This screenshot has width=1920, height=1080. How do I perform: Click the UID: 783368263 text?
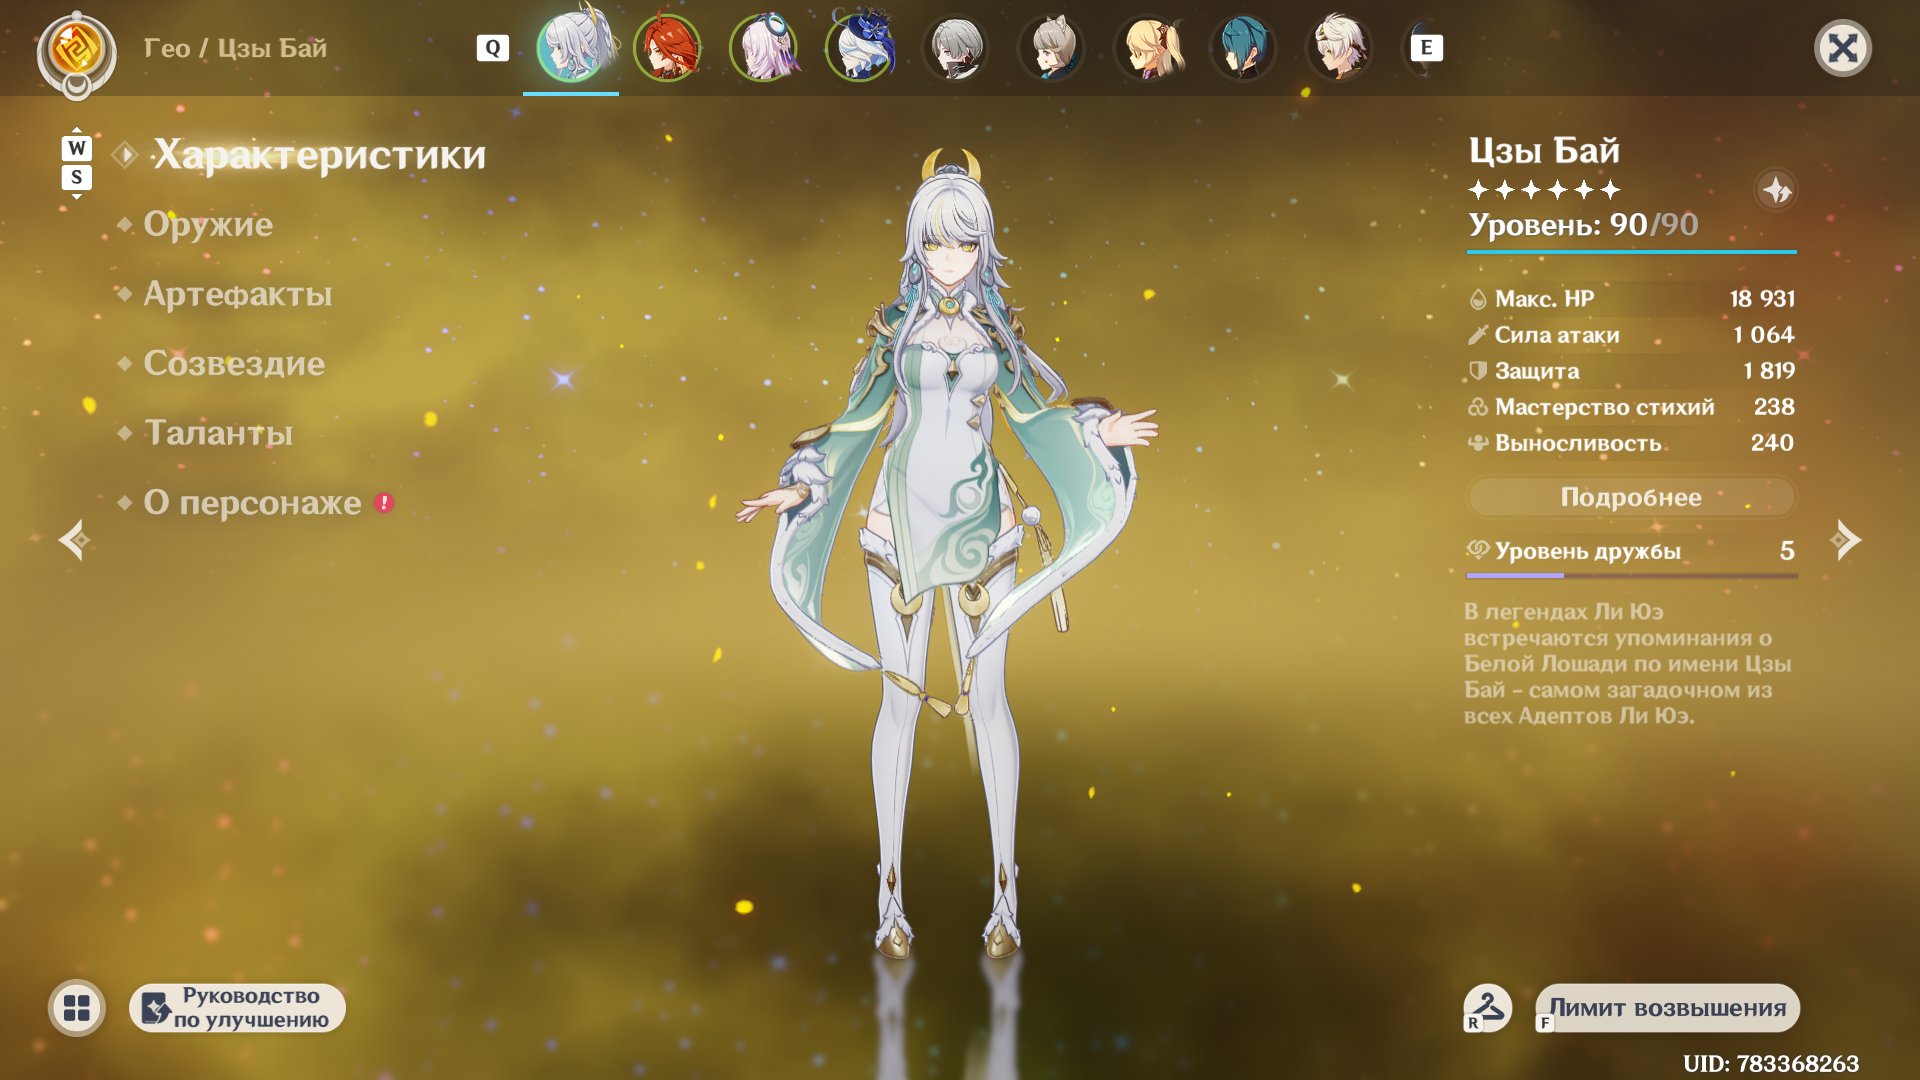[1771, 1063]
